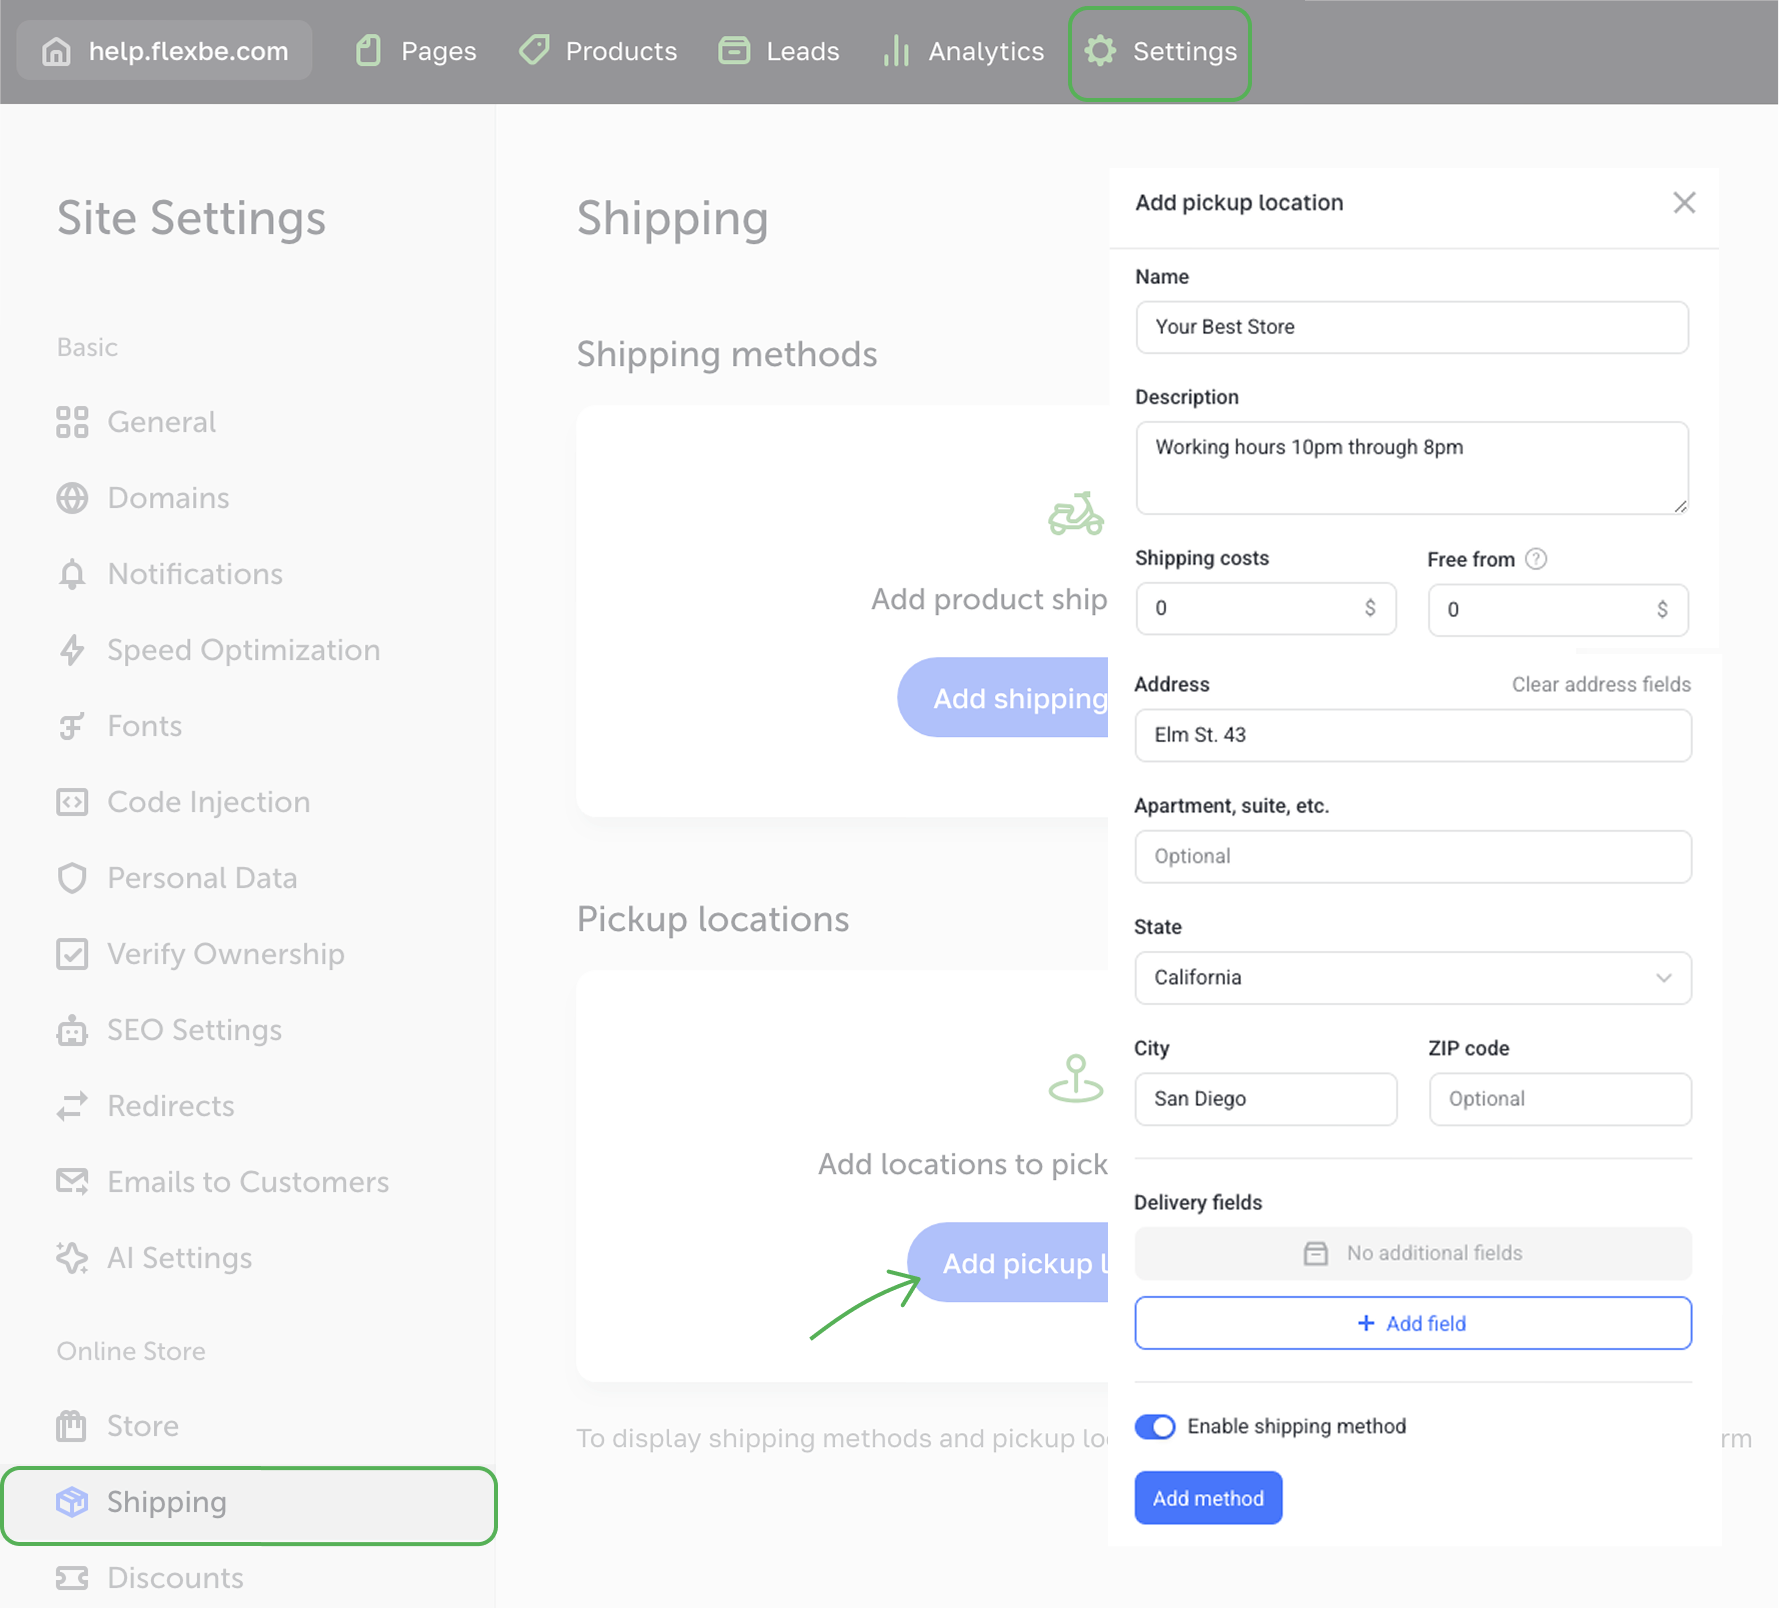
Task: Click the SEO Settings robot icon
Action: click(x=72, y=1030)
